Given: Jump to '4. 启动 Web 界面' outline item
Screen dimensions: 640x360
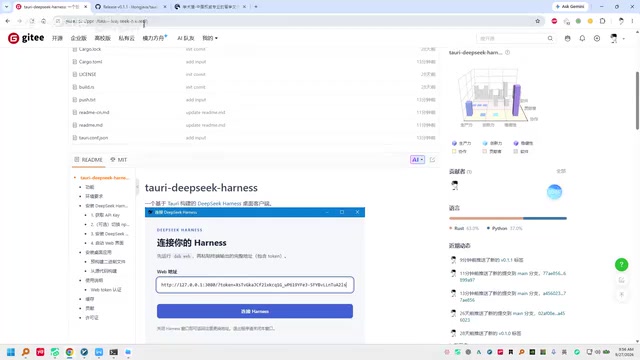Looking at the screenshot, I should (107, 243).
